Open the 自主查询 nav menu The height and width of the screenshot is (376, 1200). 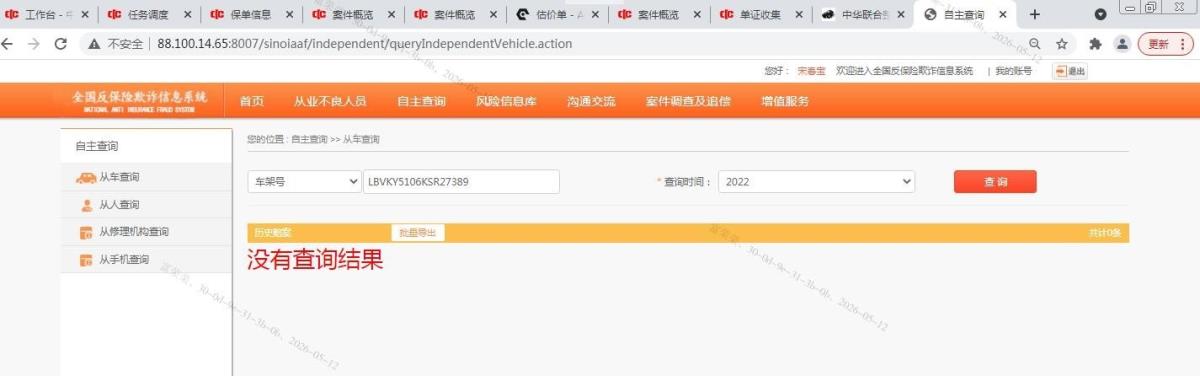coord(421,101)
